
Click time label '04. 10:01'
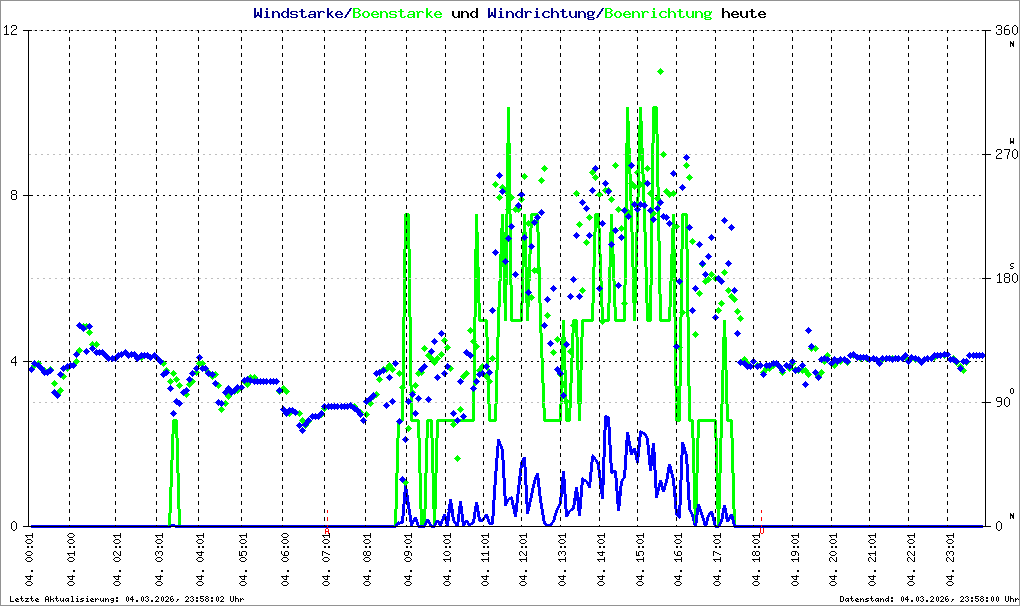447,560
